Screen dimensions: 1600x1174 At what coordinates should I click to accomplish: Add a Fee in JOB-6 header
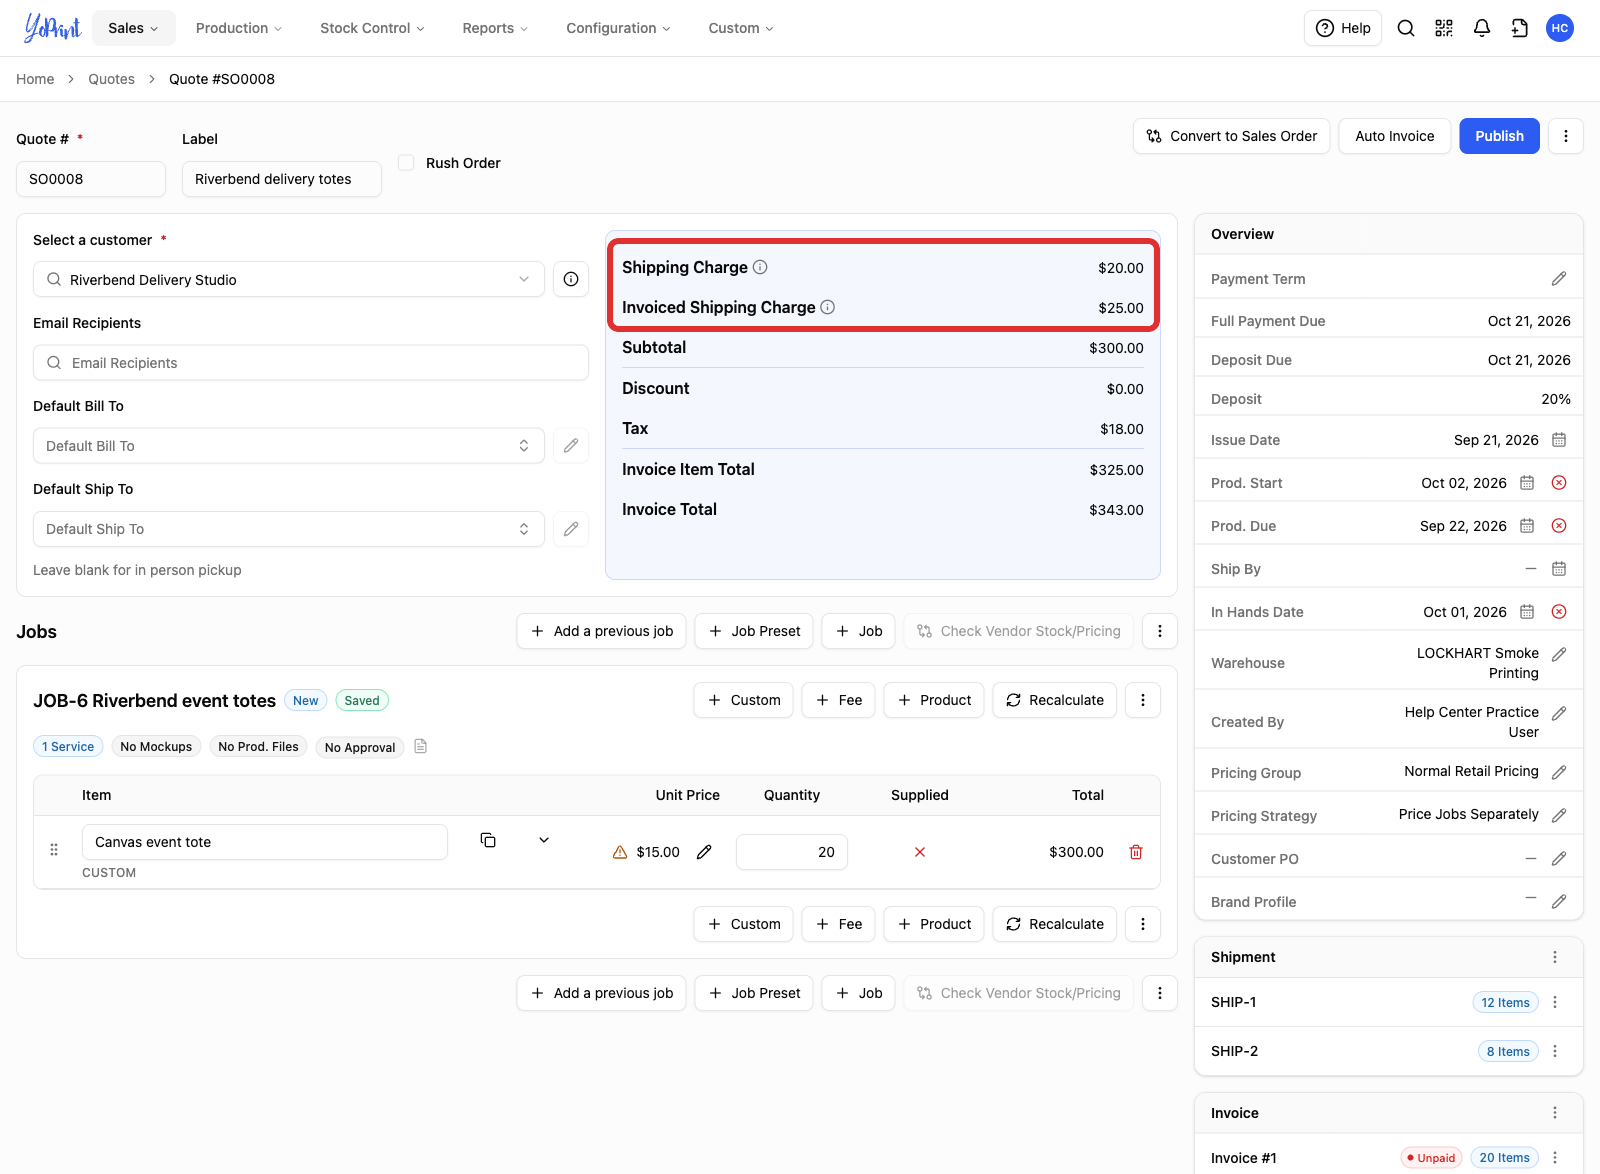coord(839,700)
